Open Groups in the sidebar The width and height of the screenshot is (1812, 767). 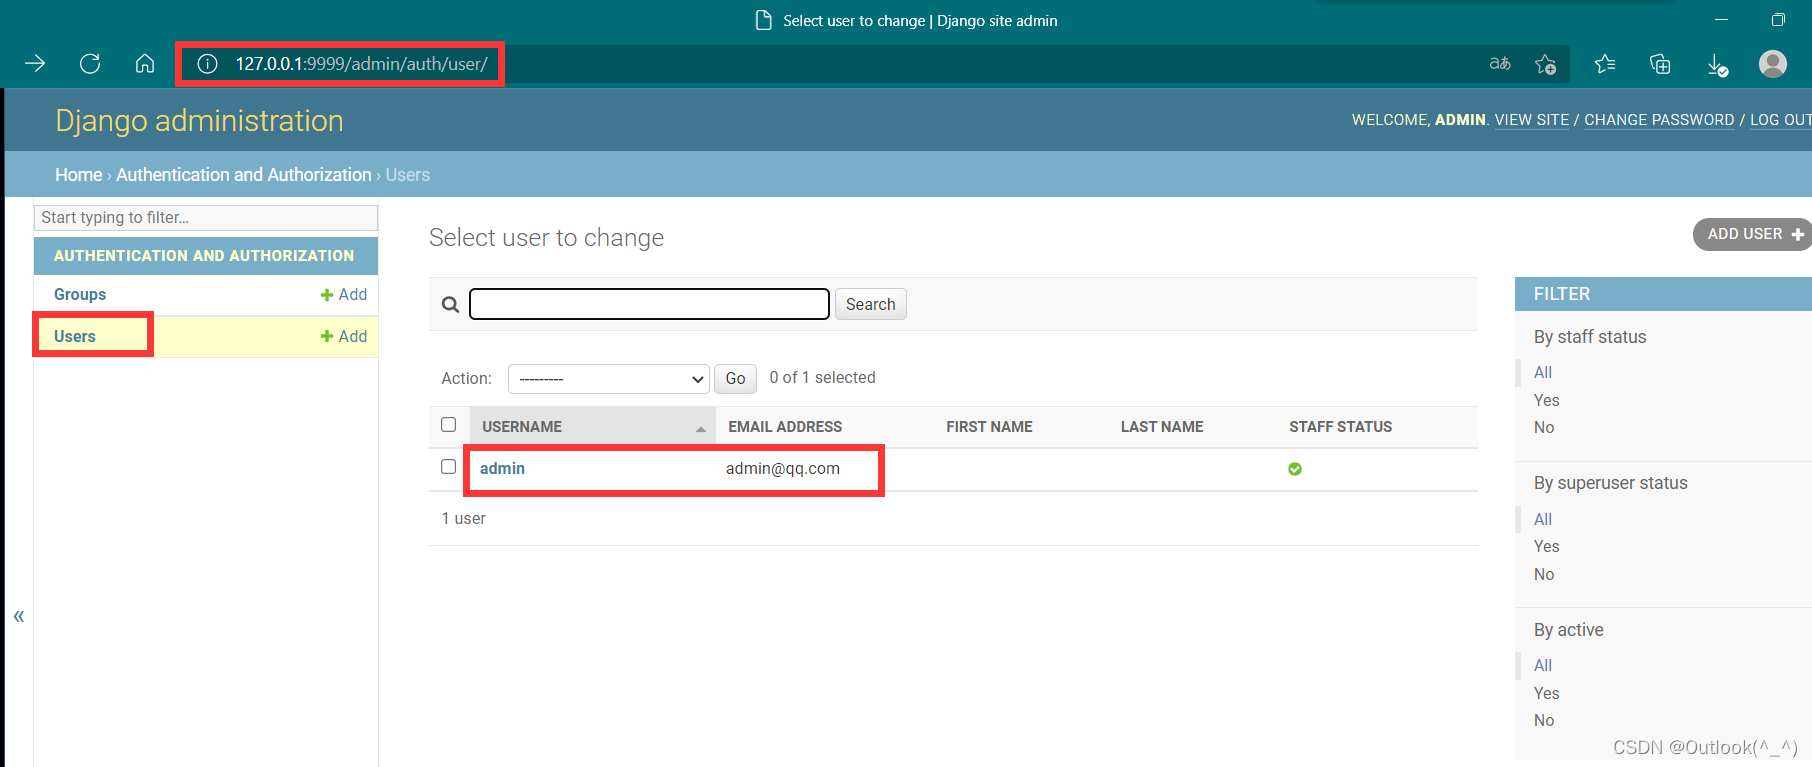(x=80, y=295)
